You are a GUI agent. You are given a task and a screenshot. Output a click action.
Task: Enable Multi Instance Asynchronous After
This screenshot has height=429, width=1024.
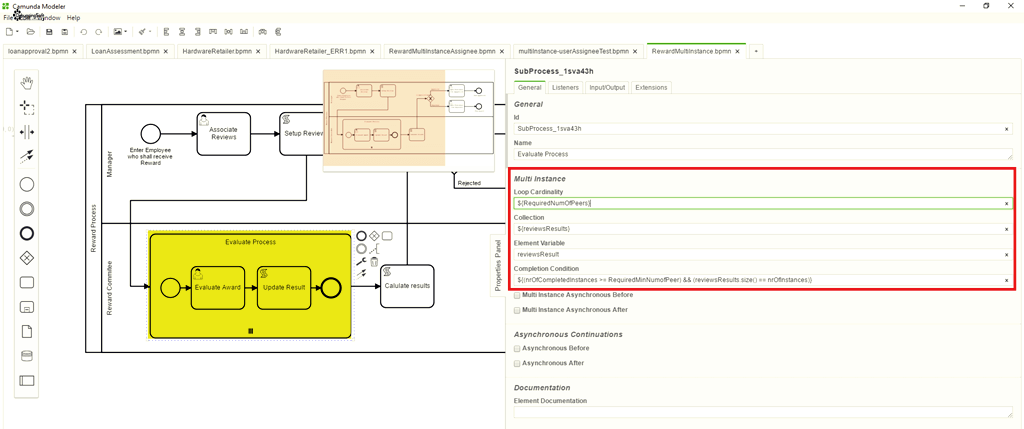(x=517, y=310)
